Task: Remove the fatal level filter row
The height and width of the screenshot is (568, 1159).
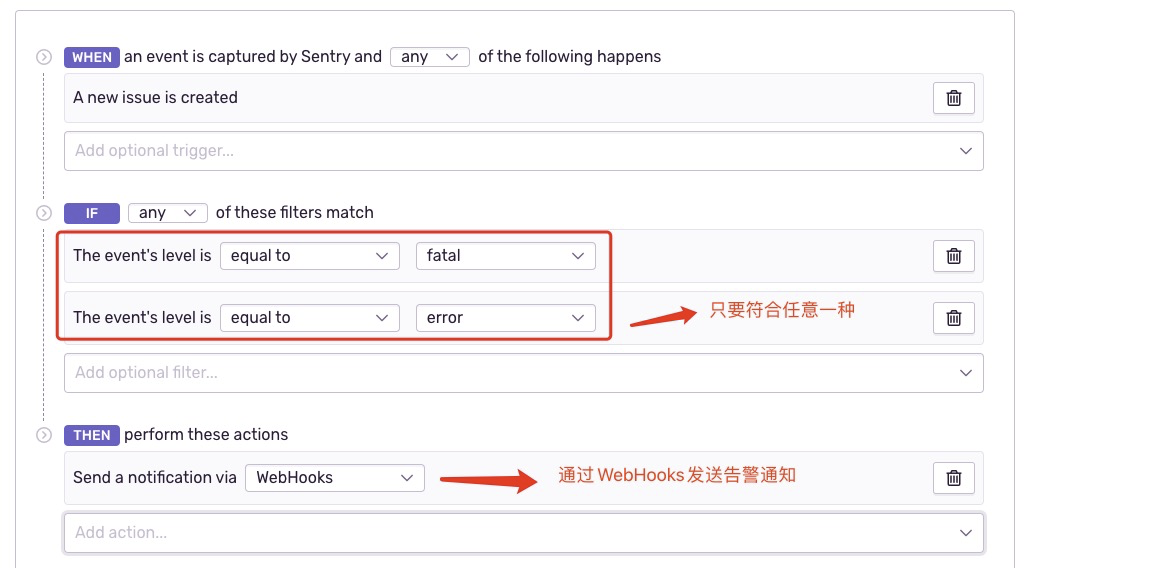Action: click(x=953, y=256)
